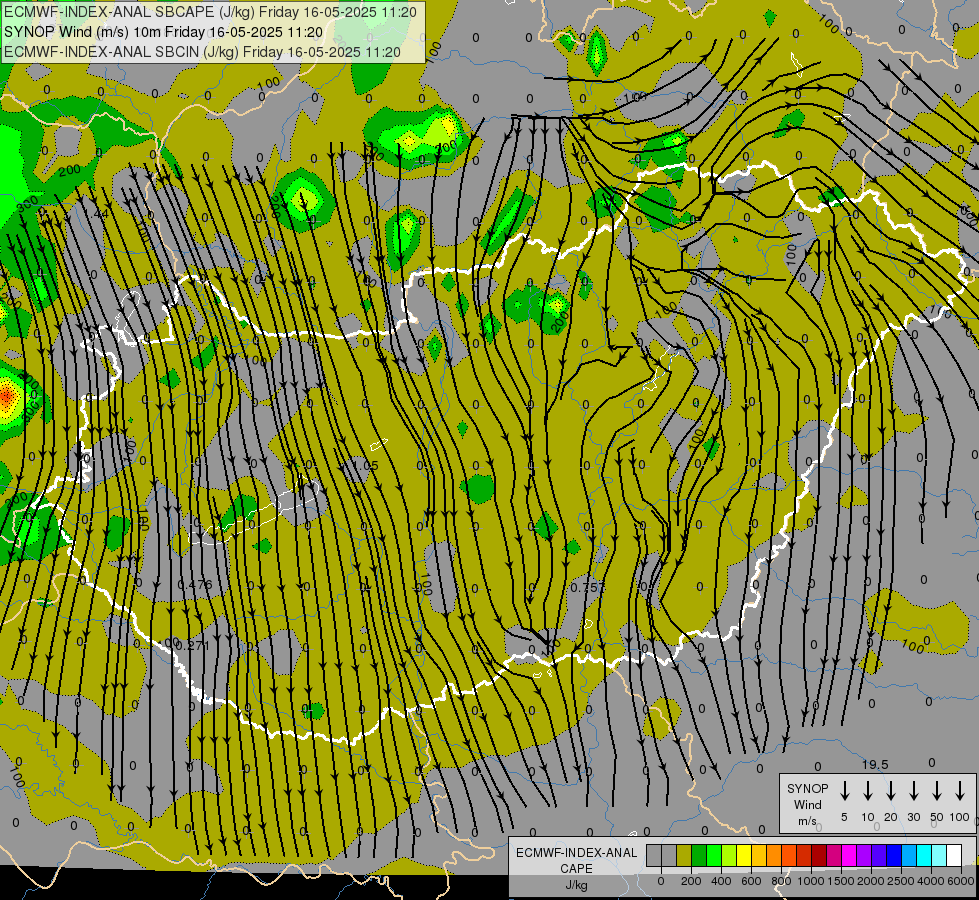
Task: Click the '800' tick label on the CAPE scale
Action: 781,881
